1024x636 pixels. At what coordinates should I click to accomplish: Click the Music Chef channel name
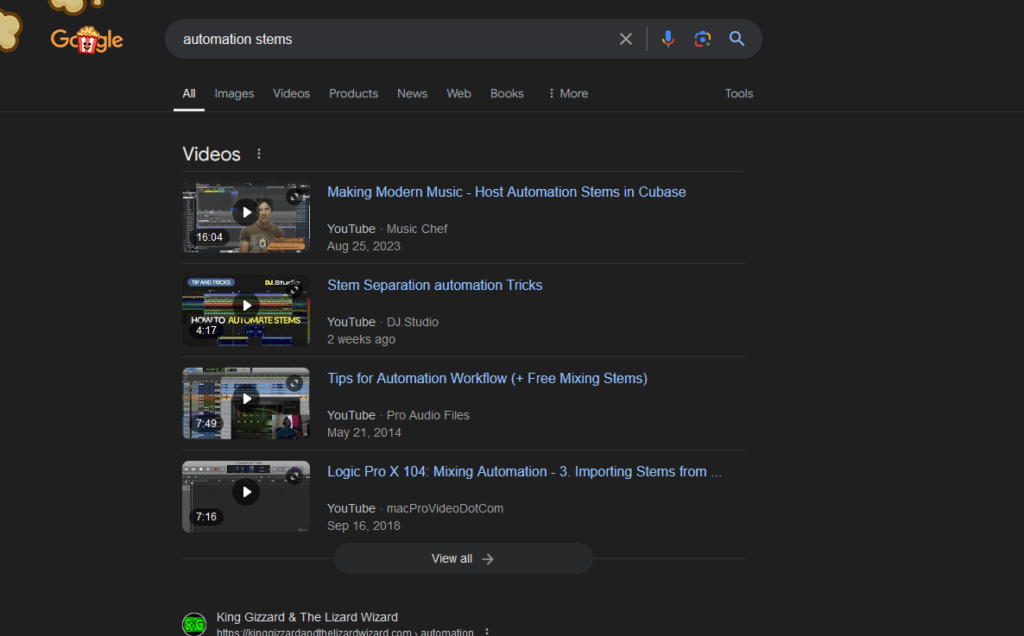[x=417, y=229]
